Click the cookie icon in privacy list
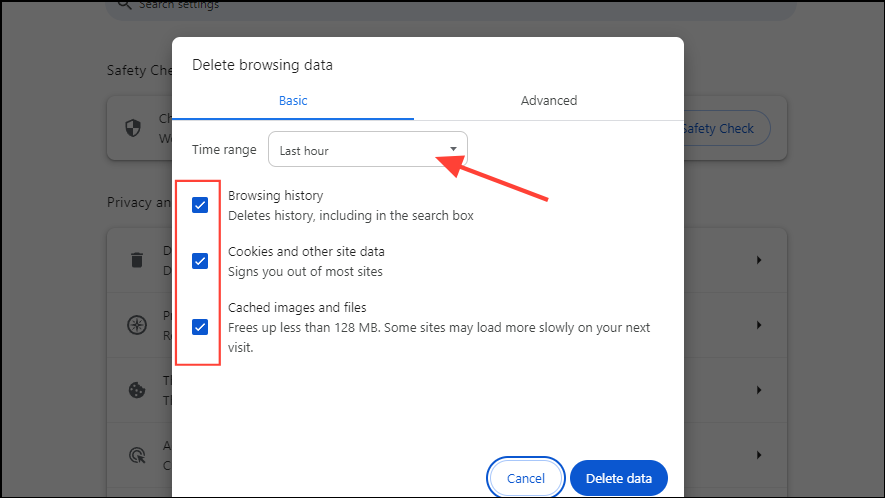Screen dimensions: 885x498 tap(137, 390)
